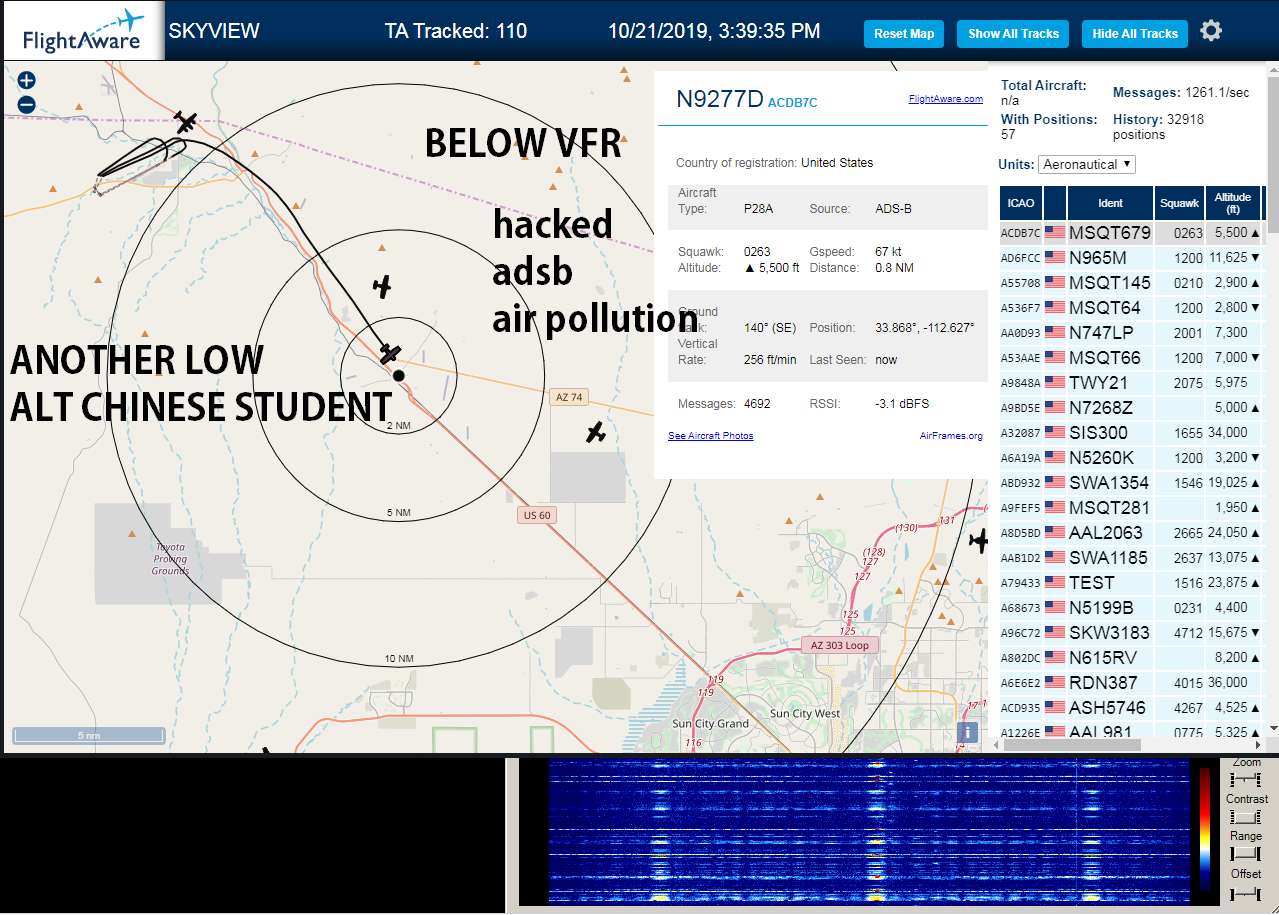Select the MSQT145 aircraft row
Image resolution: width=1279 pixels, height=915 pixels.
click(x=1131, y=282)
